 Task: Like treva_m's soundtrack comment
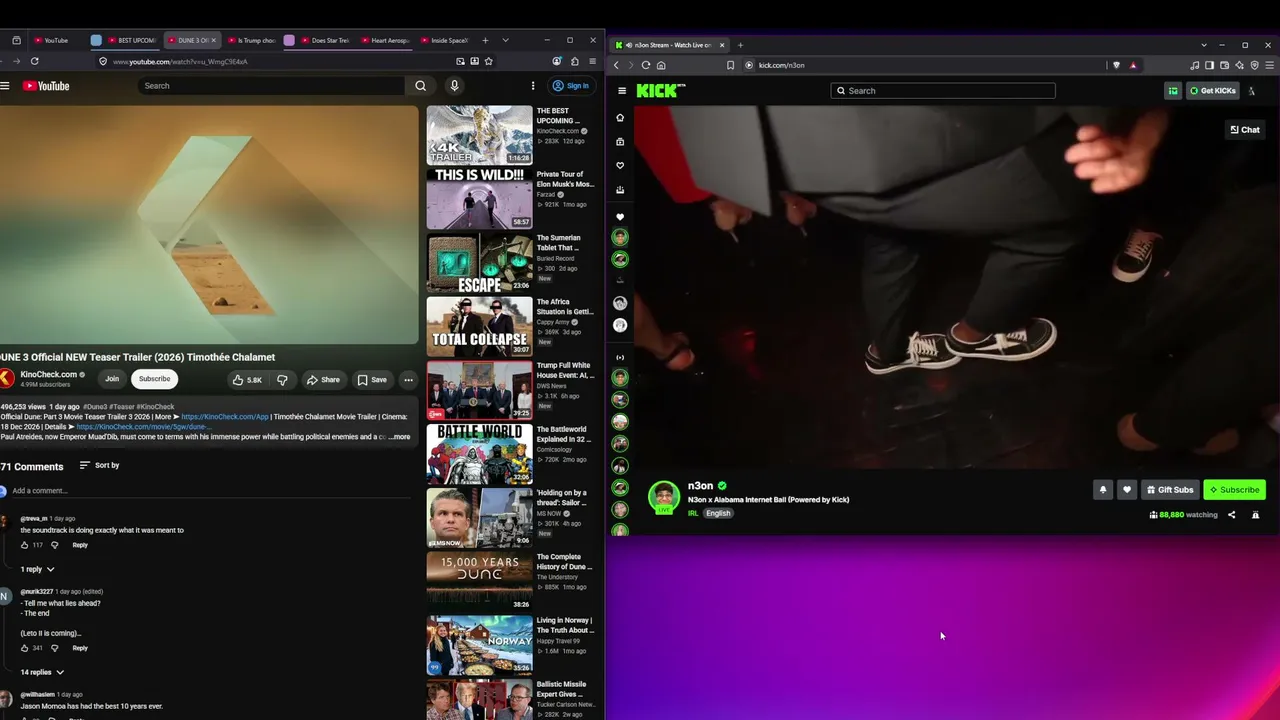pos(25,545)
